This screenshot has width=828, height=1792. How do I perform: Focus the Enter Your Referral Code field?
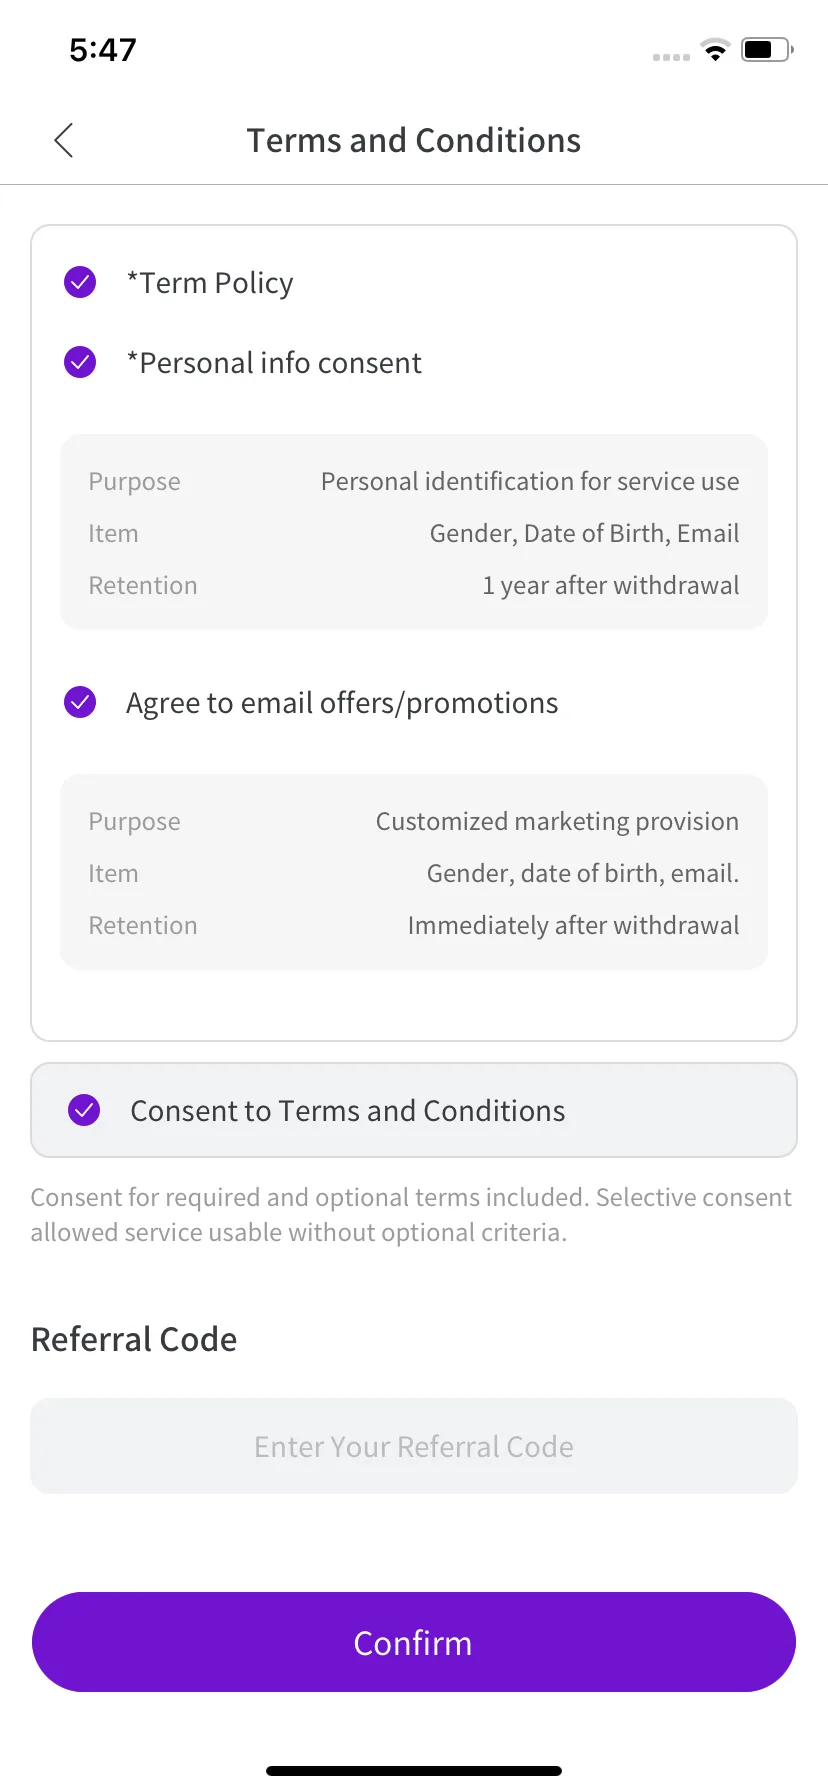click(x=414, y=1446)
